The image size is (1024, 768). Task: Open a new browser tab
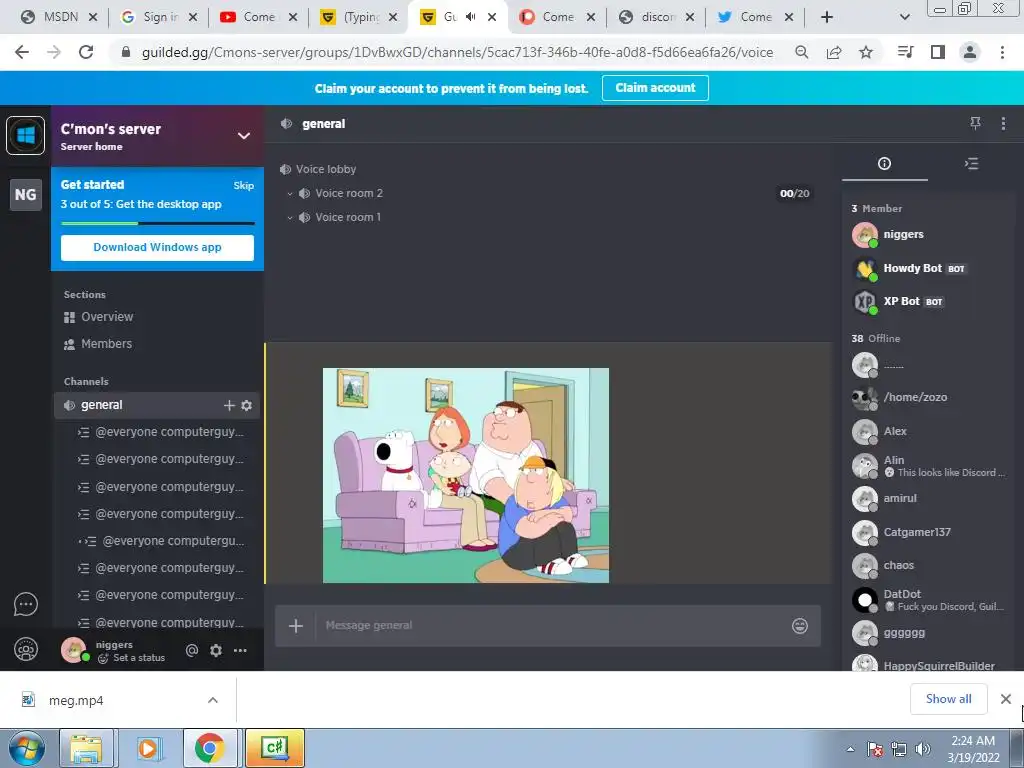pos(827,17)
